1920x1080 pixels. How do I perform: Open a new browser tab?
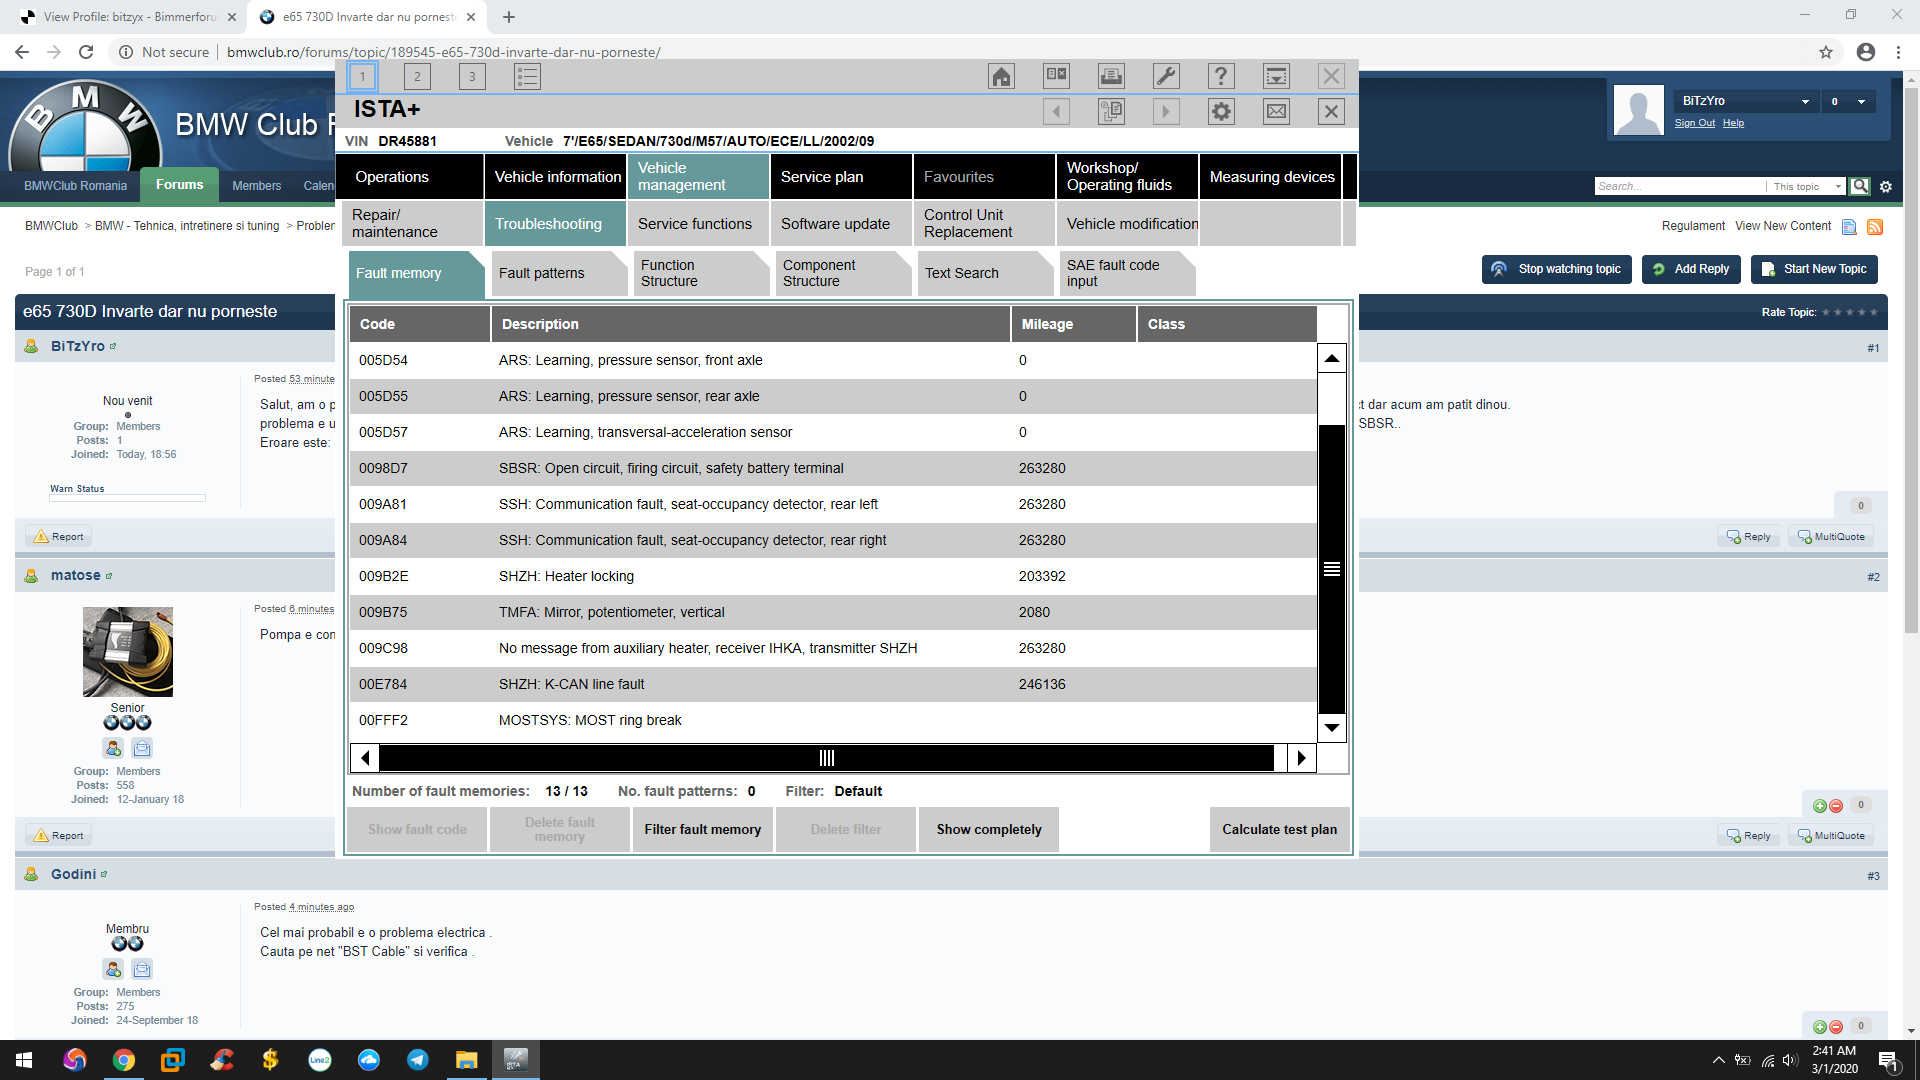(509, 17)
